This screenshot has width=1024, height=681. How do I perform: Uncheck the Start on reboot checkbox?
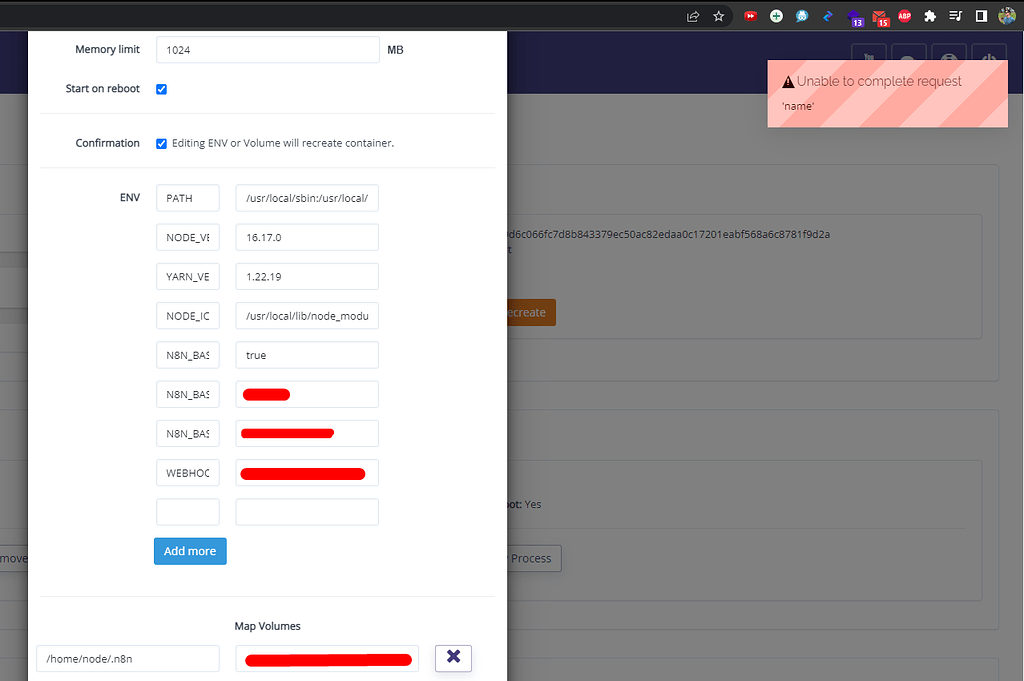161,89
